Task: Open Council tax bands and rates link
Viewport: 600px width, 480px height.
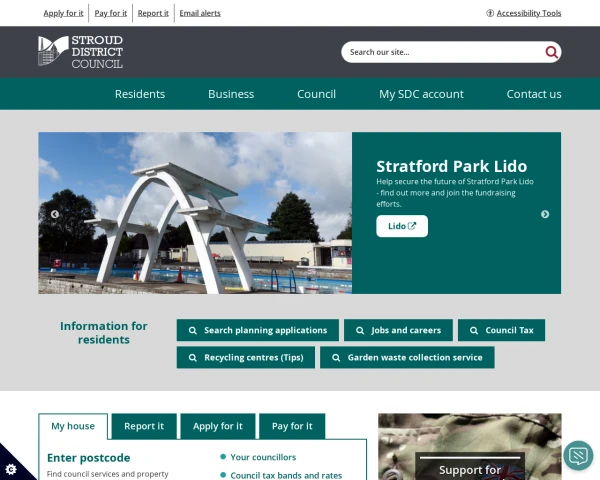Action: (x=286, y=475)
